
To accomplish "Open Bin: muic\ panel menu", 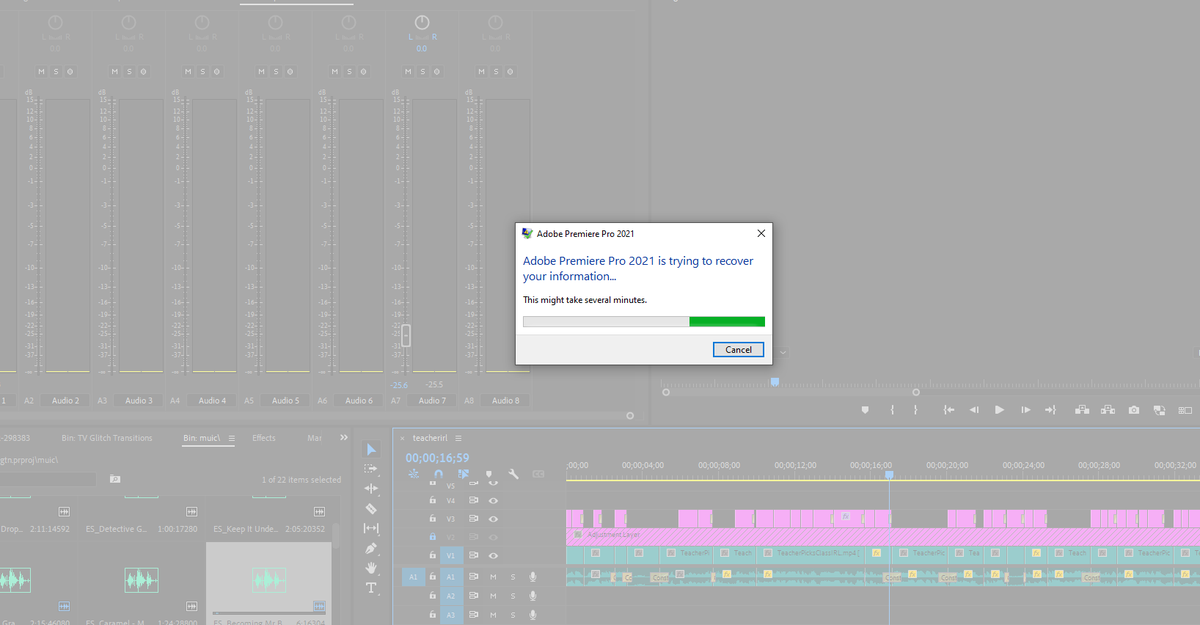I will pyautogui.click(x=231, y=438).
